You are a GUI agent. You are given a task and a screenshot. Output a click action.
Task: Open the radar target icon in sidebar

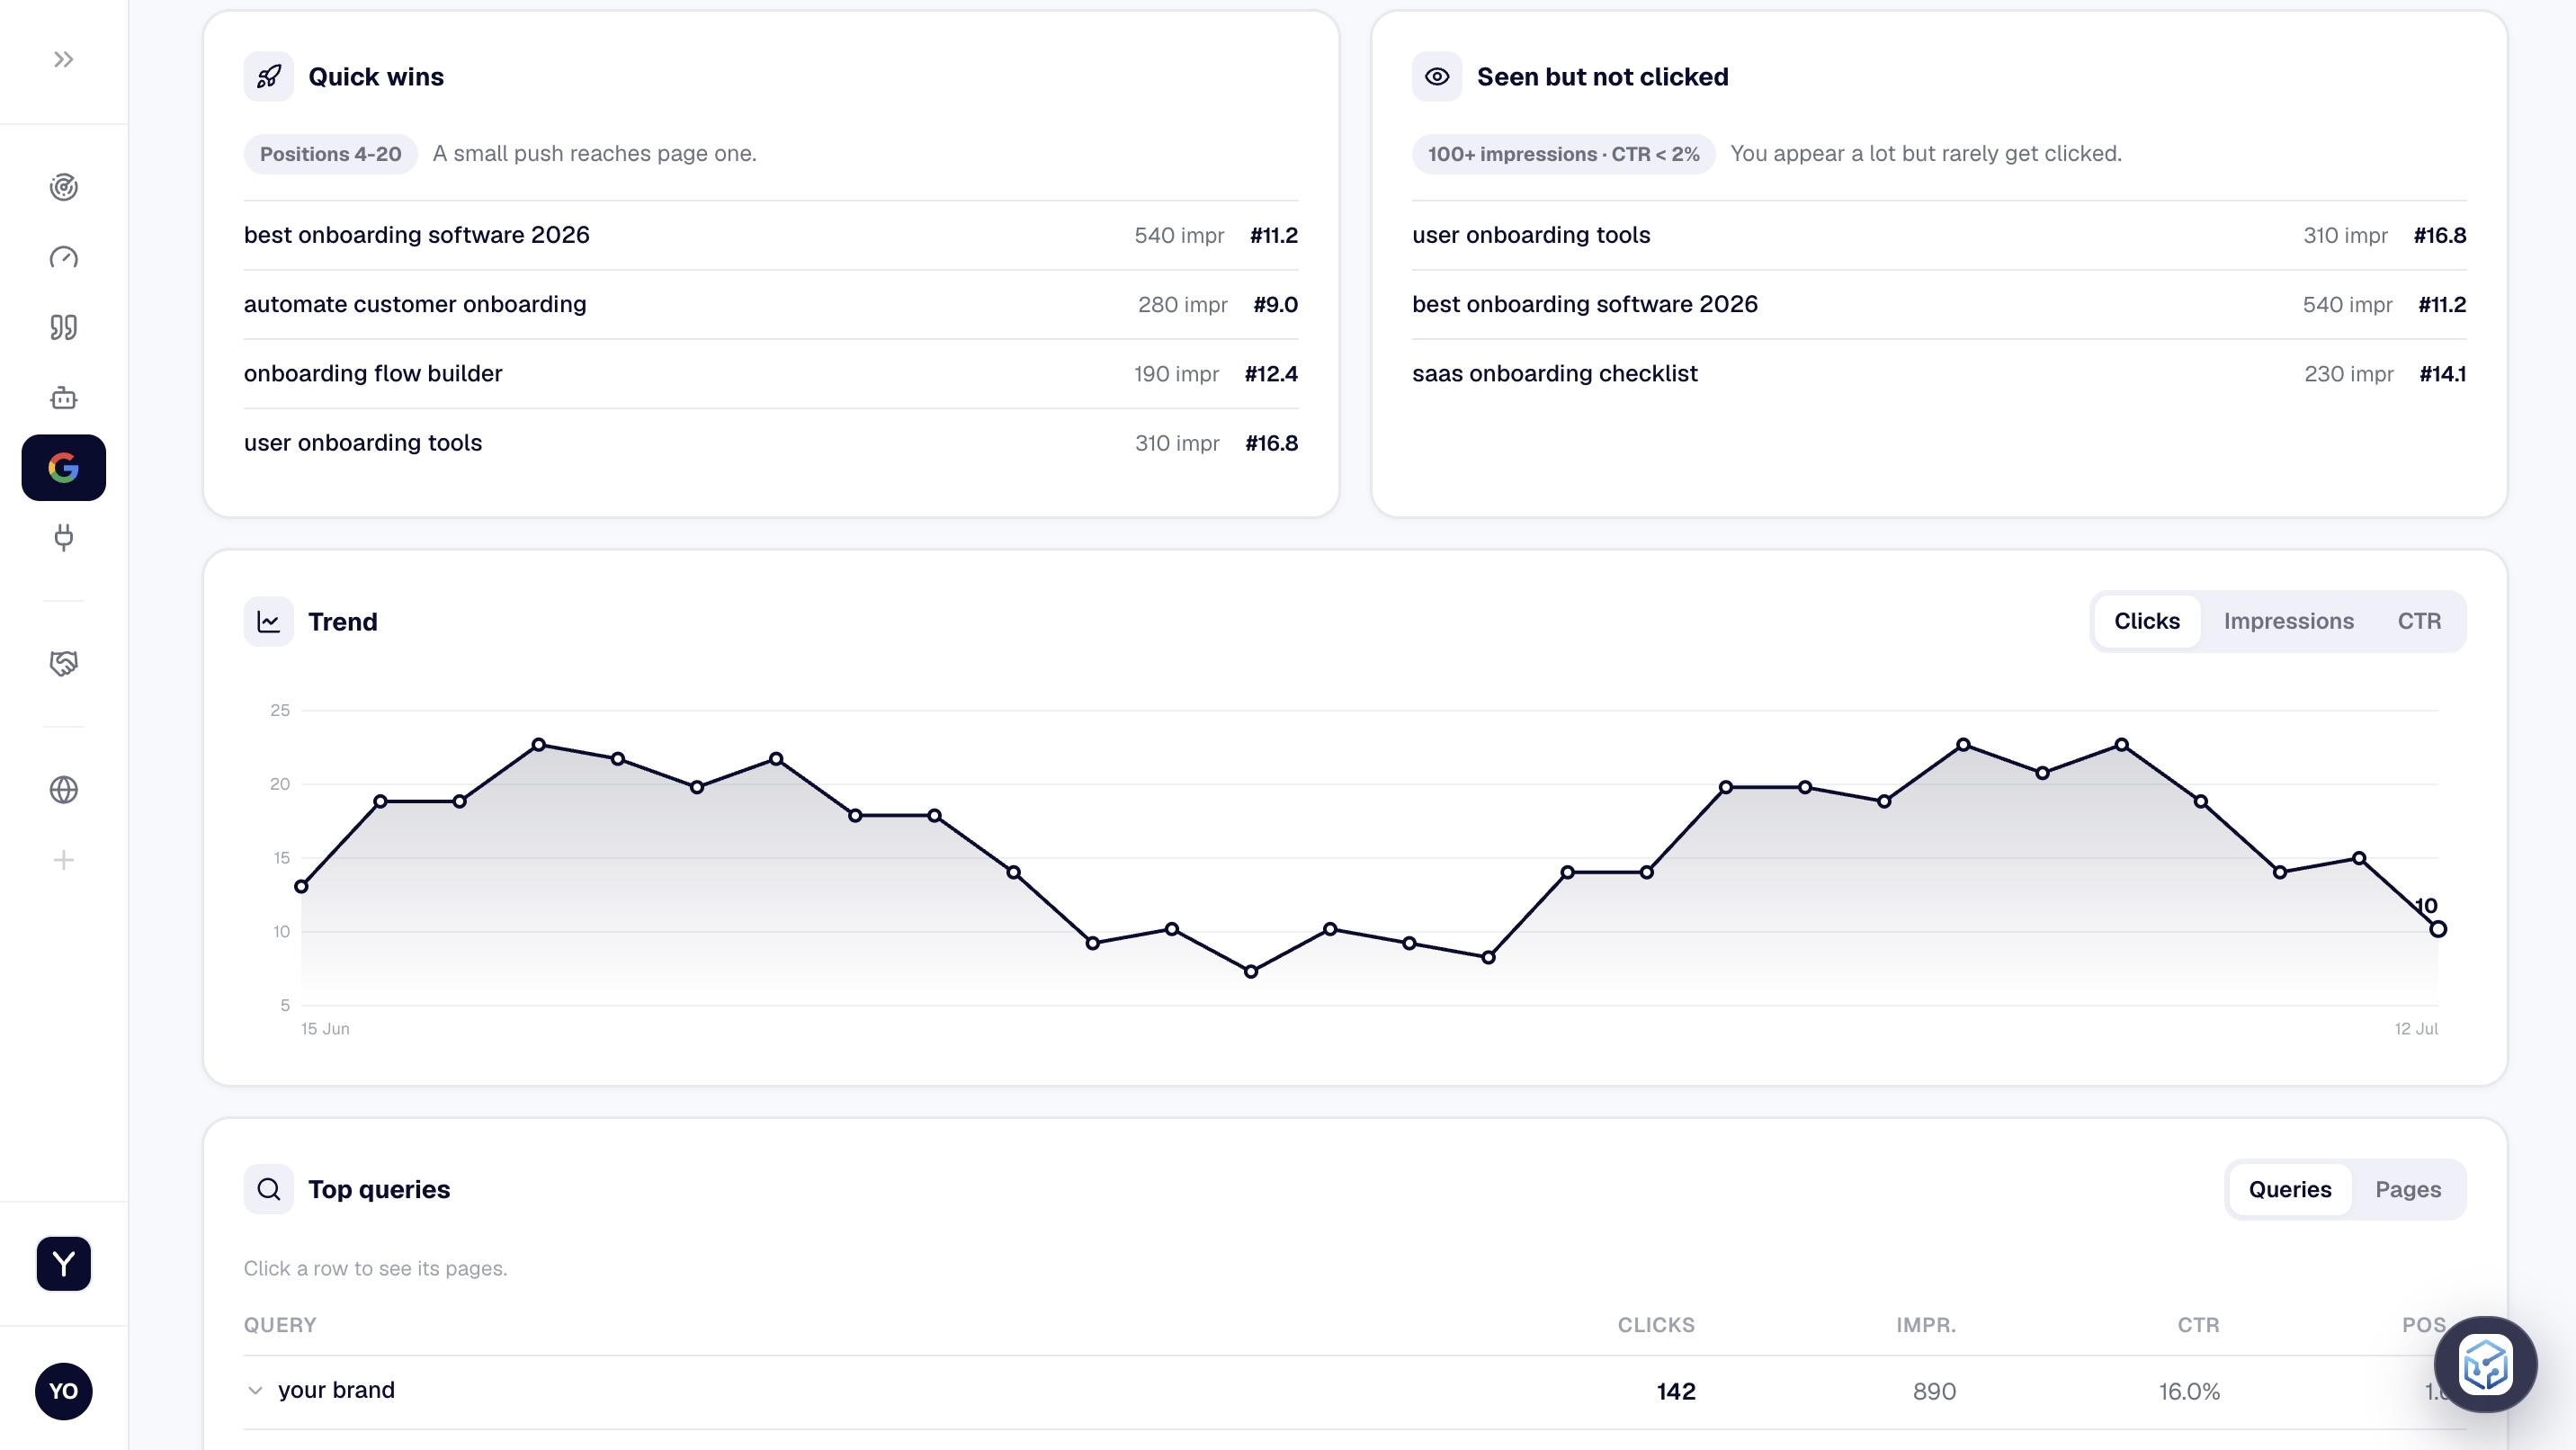(63, 187)
